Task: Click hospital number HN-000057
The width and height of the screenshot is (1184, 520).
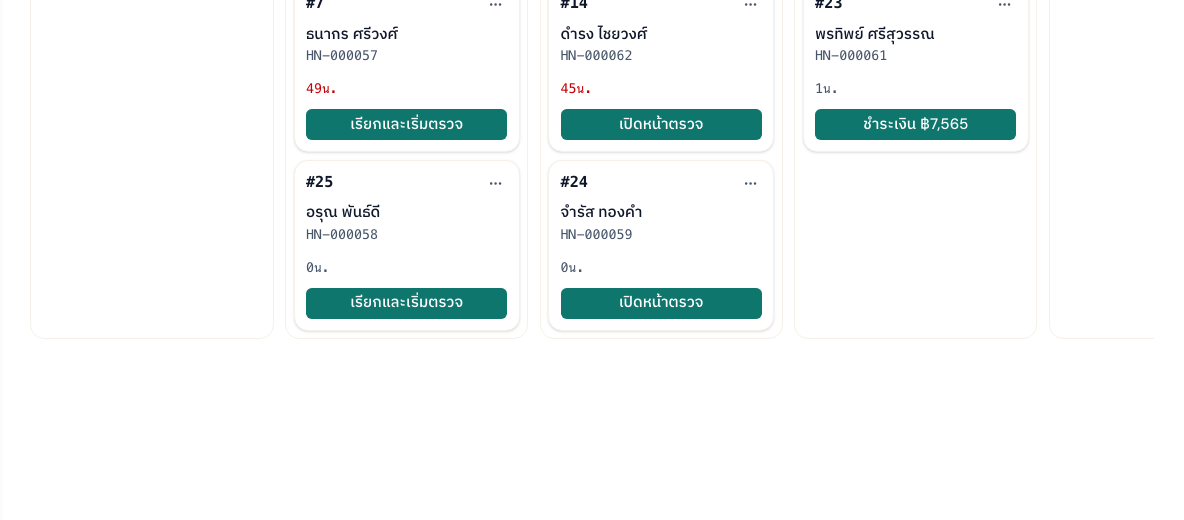Action: [x=342, y=56]
